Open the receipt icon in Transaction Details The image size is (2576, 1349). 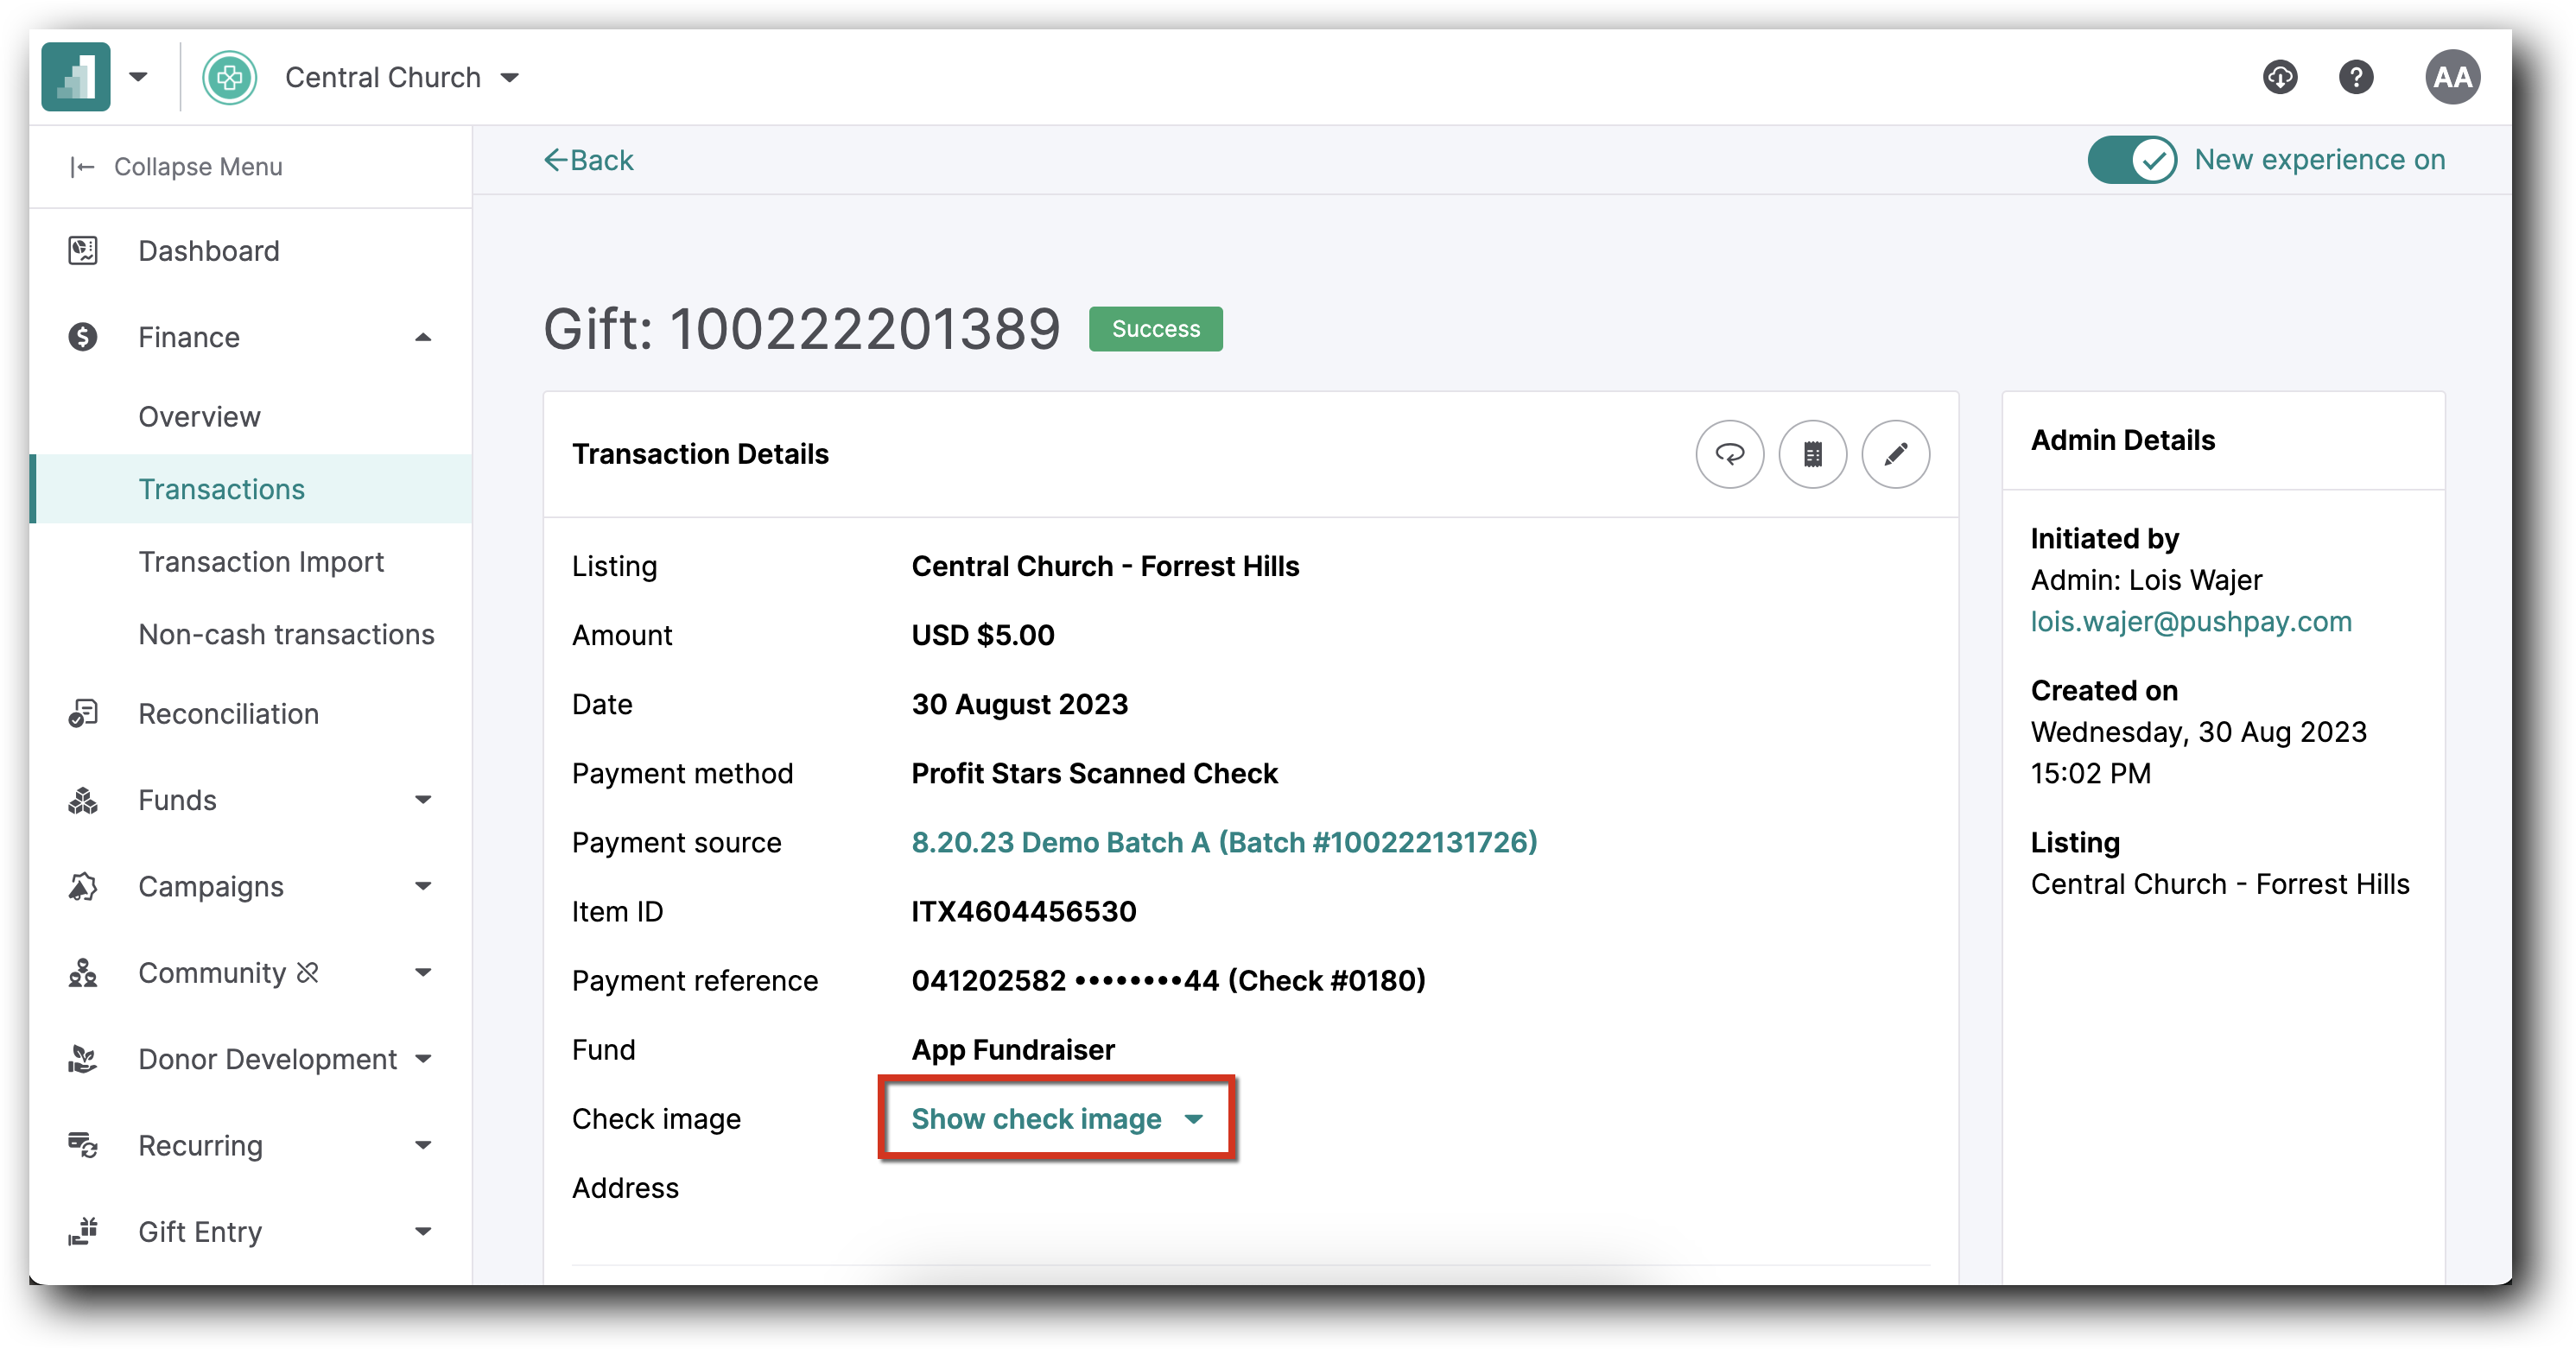click(x=1812, y=454)
